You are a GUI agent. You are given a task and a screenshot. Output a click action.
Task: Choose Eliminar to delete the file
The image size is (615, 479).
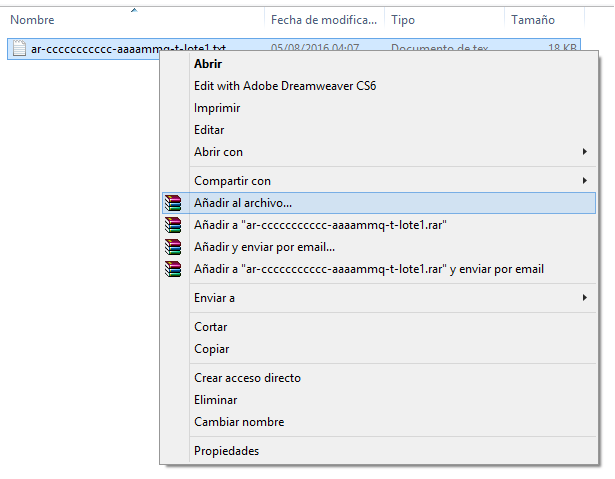click(x=216, y=400)
